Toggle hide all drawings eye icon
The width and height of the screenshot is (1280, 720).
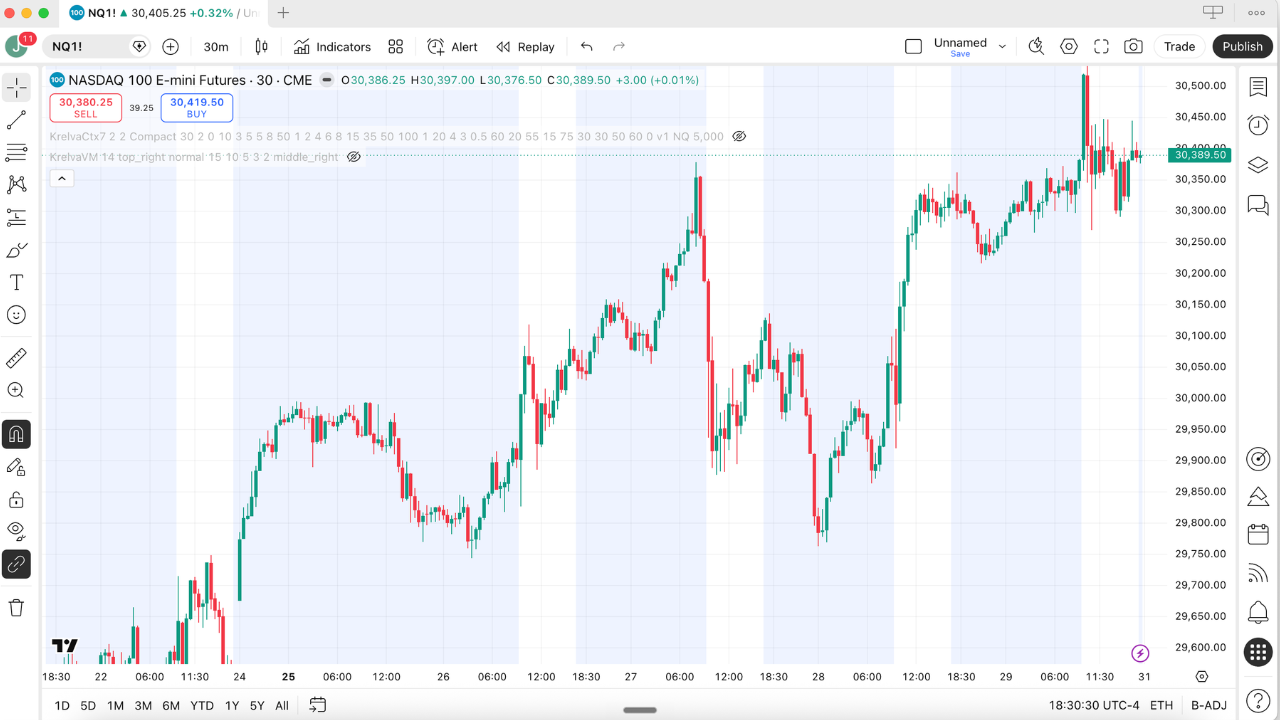16,531
